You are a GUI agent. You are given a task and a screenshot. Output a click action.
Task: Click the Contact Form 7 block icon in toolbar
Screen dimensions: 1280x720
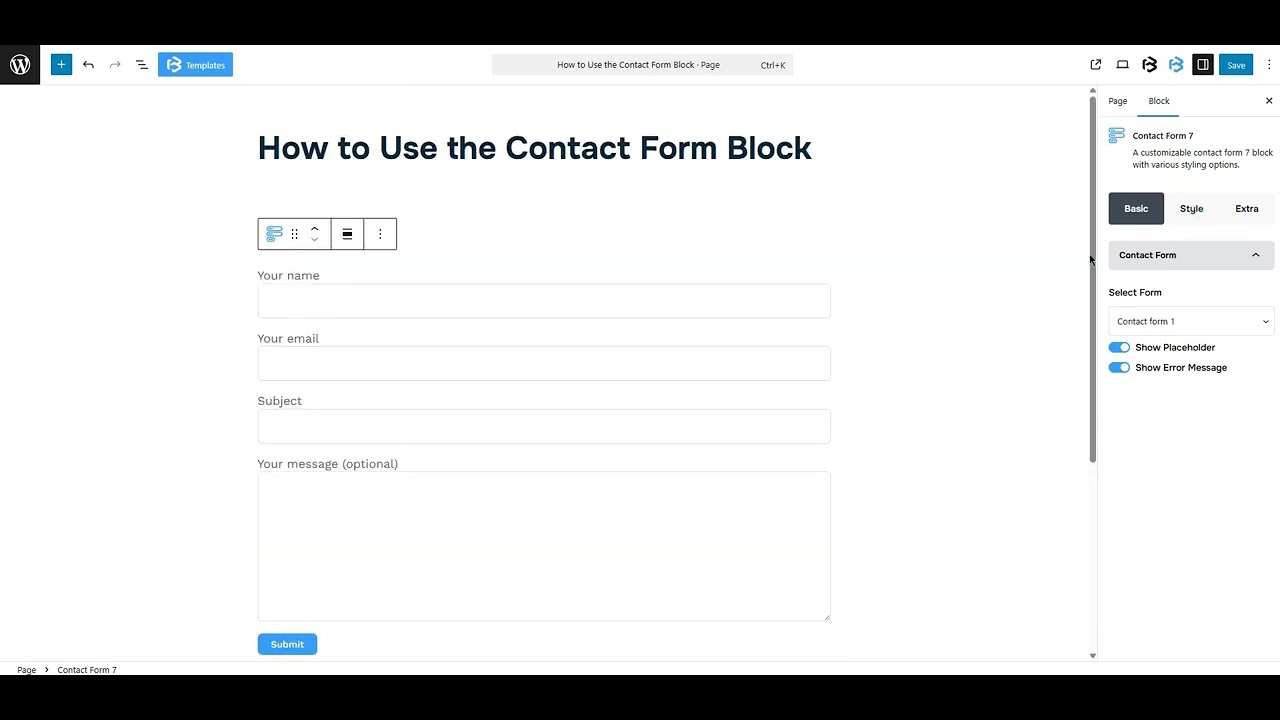point(273,233)
